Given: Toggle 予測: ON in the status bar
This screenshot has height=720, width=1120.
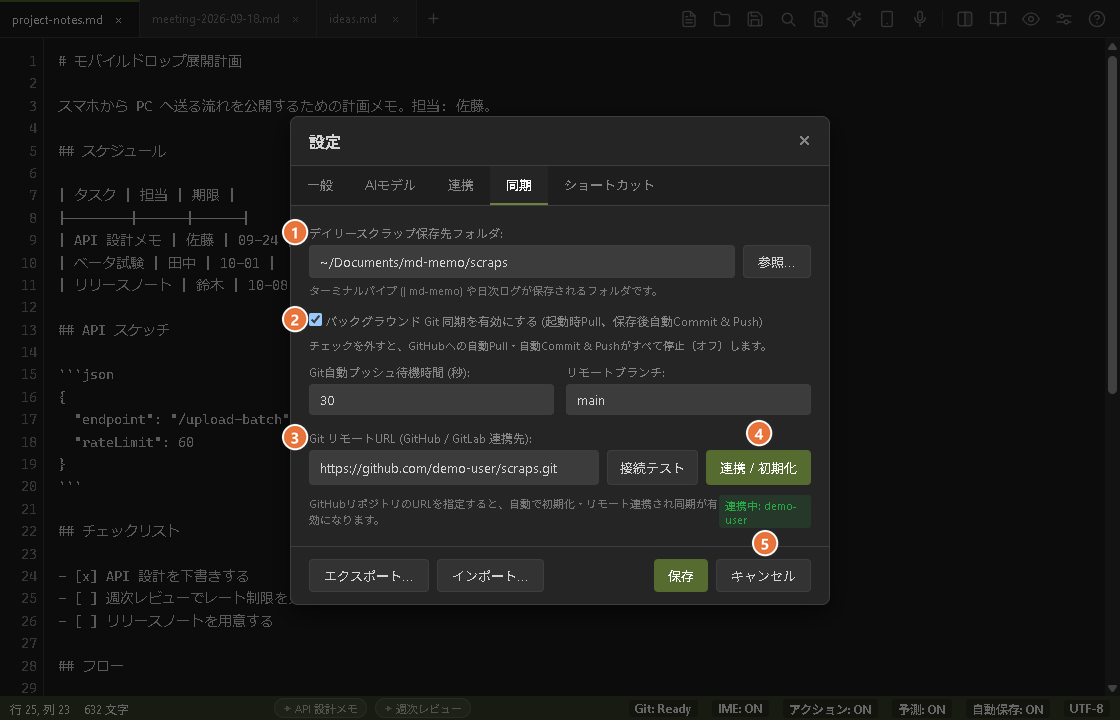Looking at the screenshot, I should 921,709.
